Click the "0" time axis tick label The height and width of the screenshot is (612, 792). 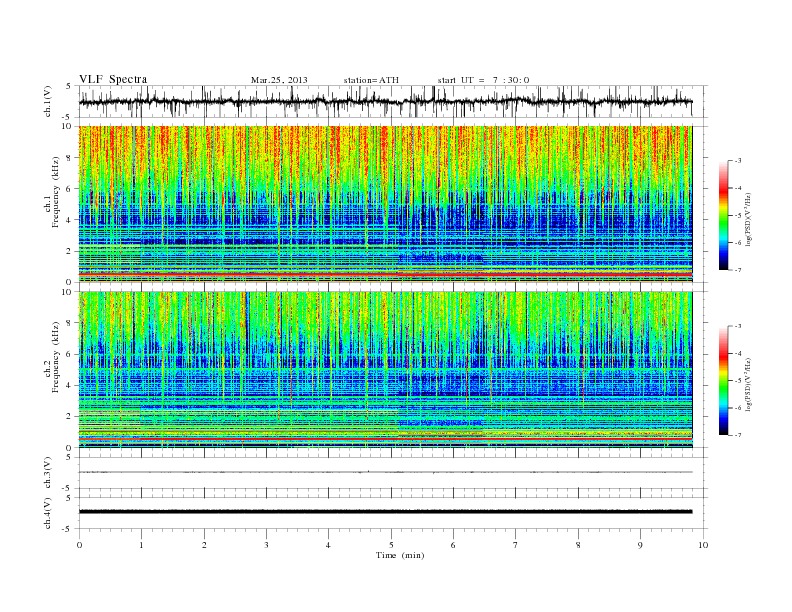click(79, 545)
